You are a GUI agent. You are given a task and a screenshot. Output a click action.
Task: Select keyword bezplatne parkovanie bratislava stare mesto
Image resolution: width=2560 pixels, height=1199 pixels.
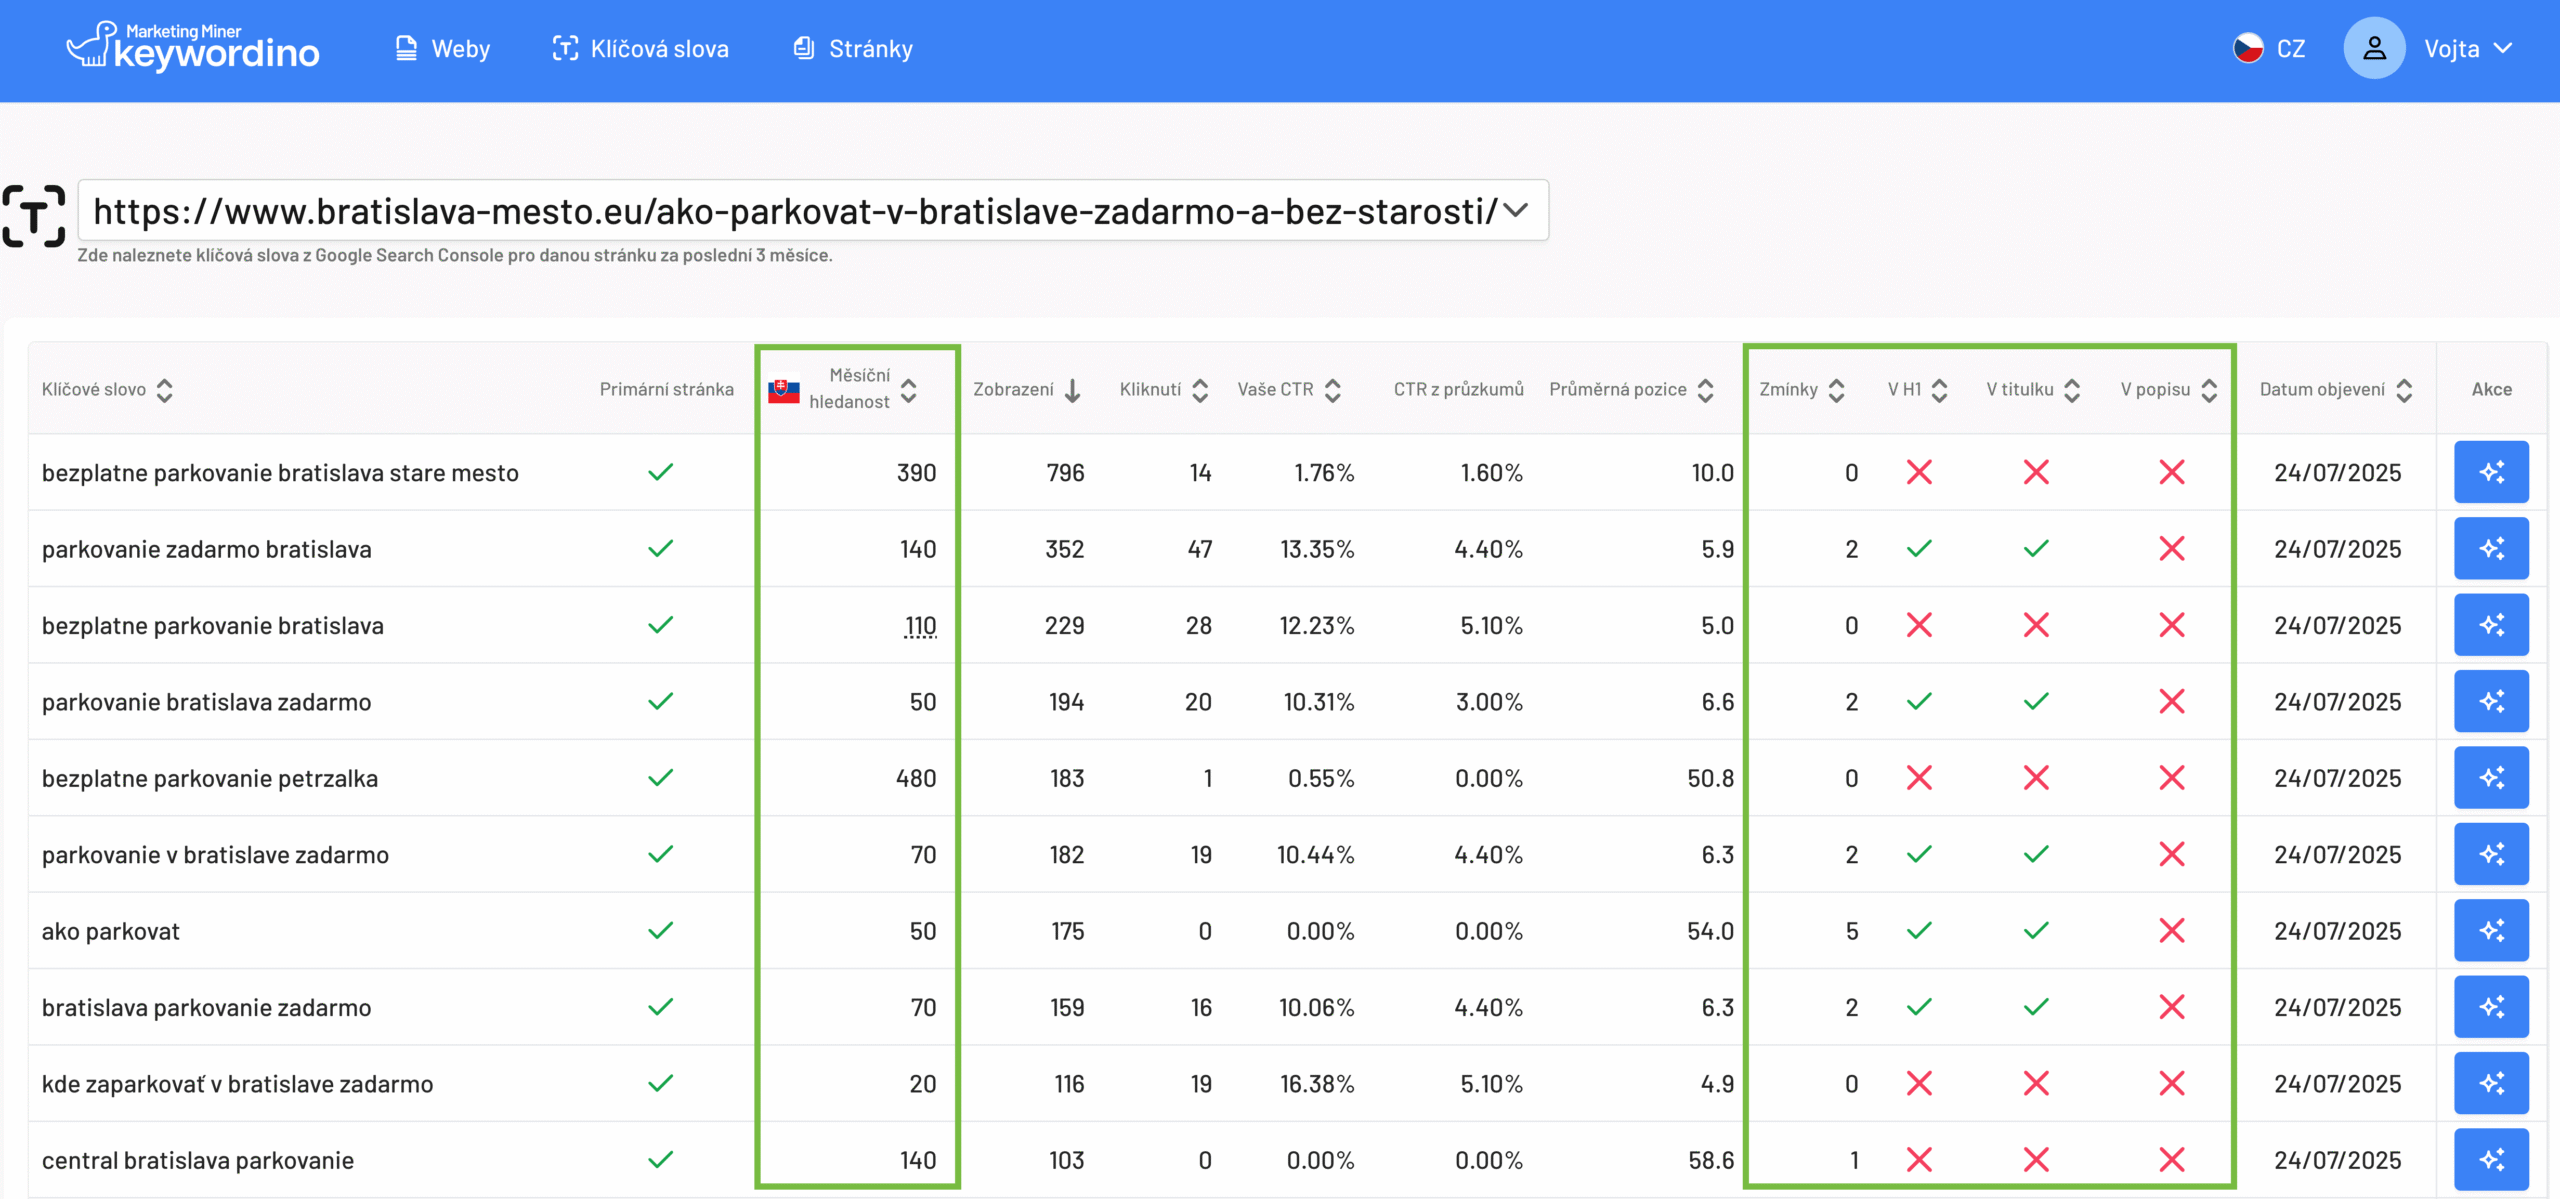click(x=280, y=473)
